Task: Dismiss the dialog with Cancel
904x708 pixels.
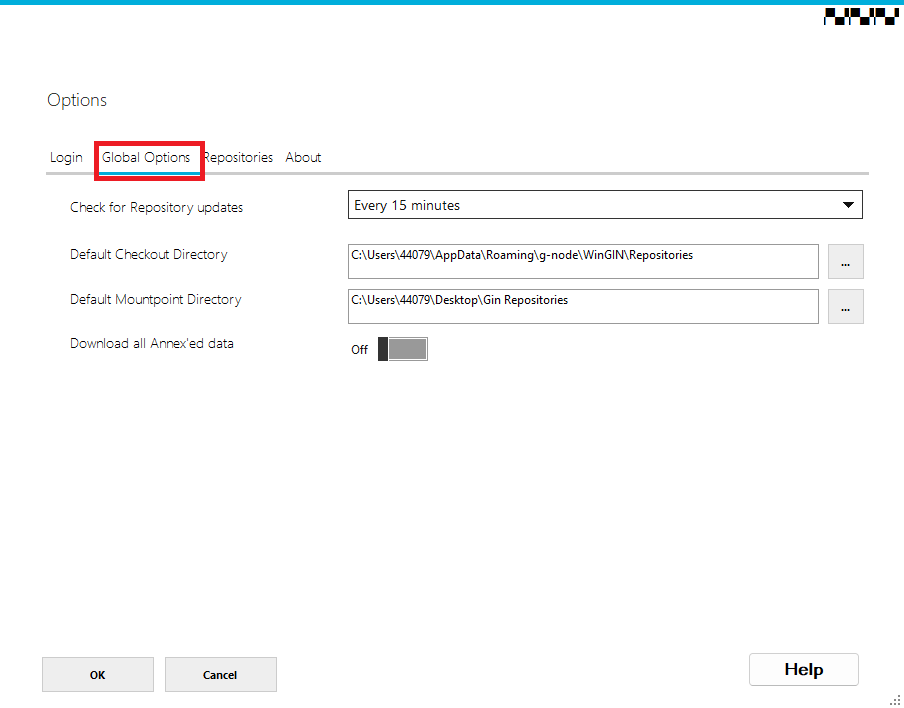Action: (x=221, y=675)
